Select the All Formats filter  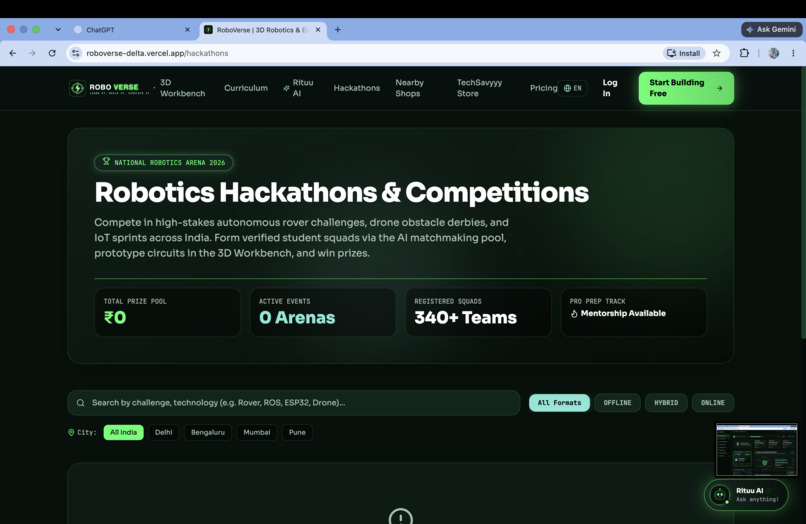(559, 403)
